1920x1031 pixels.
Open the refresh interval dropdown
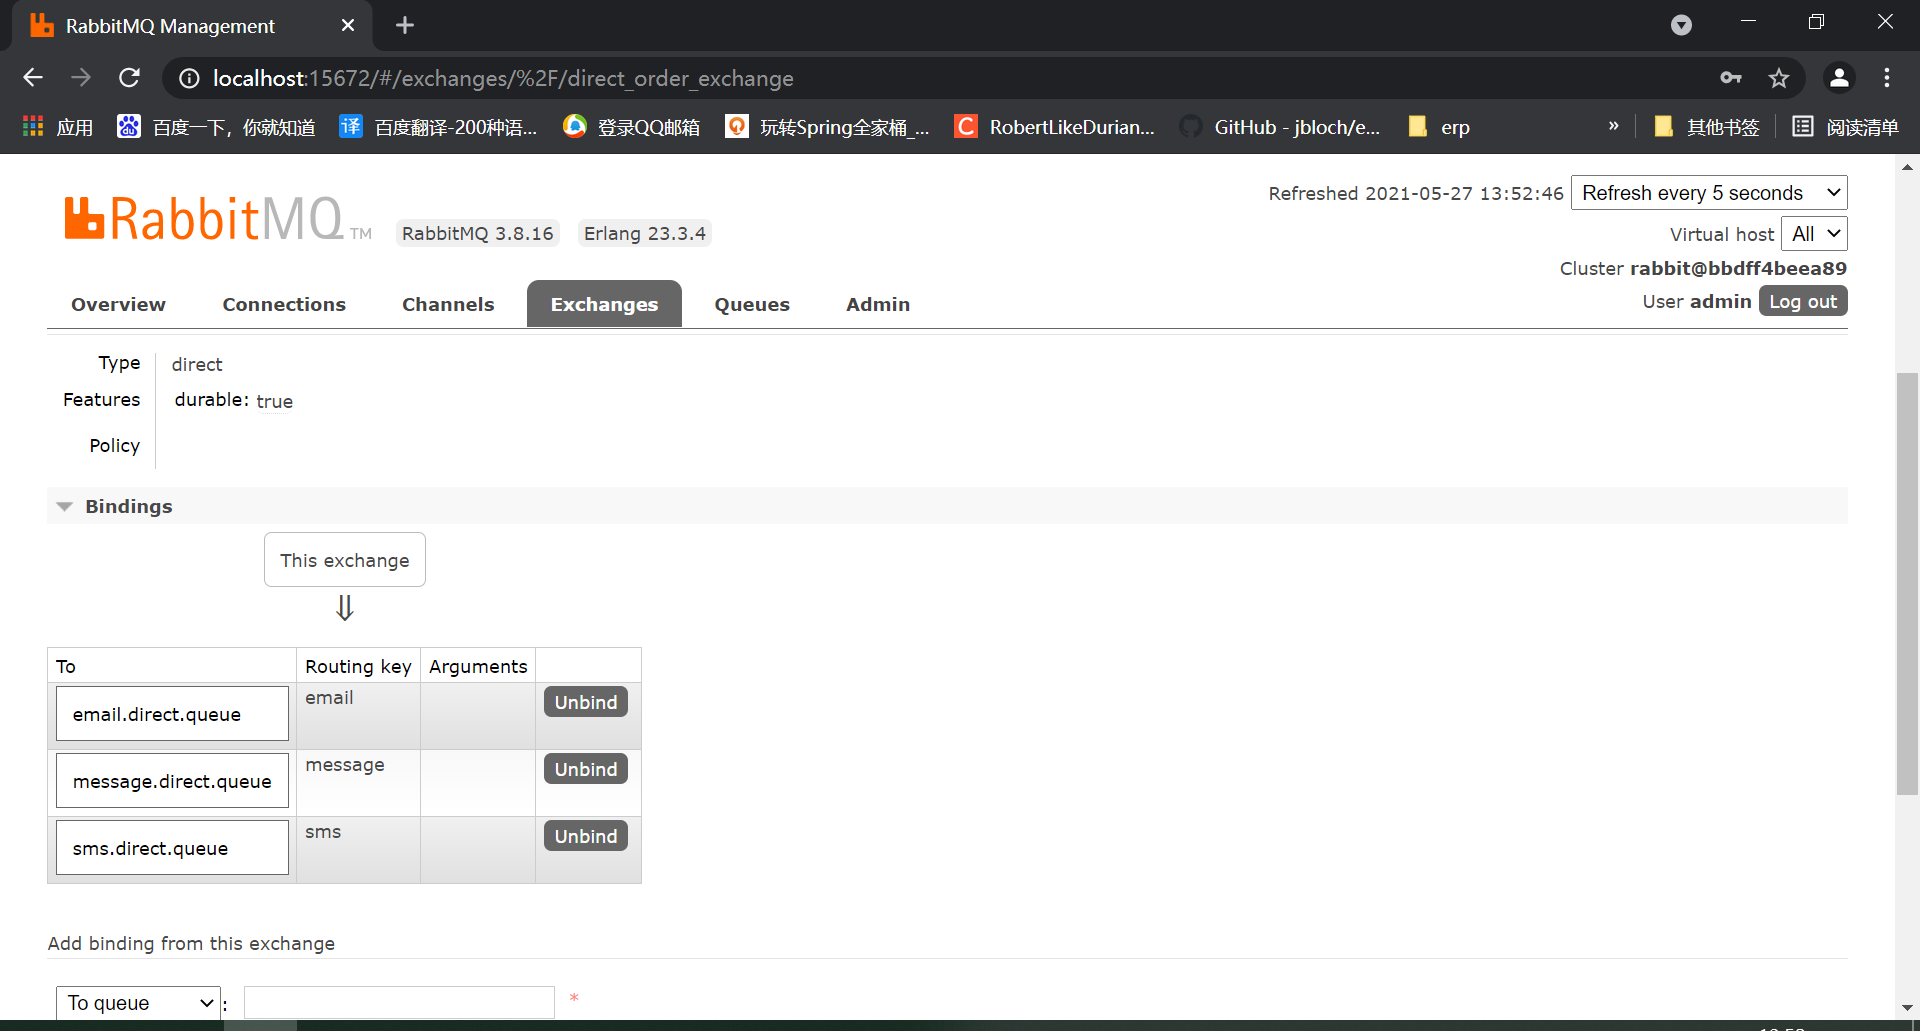pyautogui.click(x=1709, y=193)
